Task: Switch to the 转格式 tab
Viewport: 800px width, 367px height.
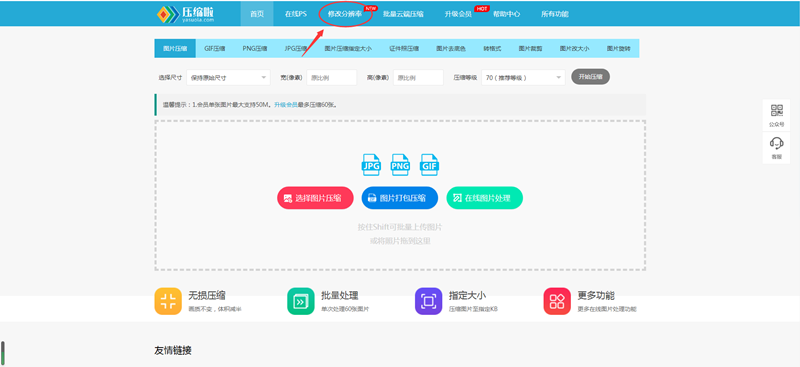Action: 492,48
